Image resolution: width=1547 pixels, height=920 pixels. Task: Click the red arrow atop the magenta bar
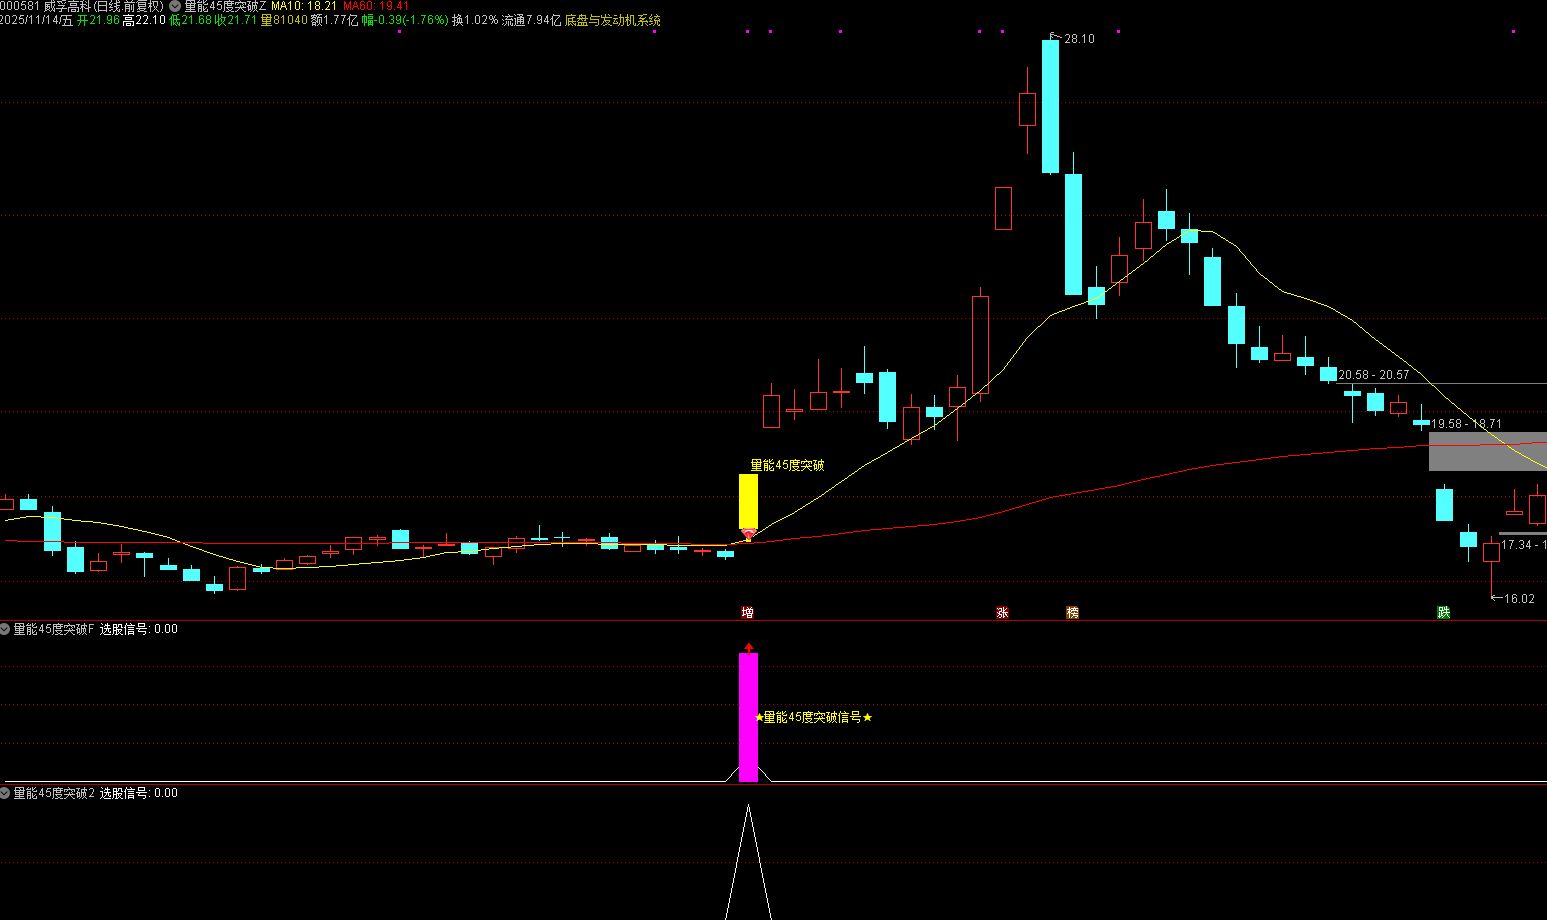pyautogui.click(x=748, y=649)
